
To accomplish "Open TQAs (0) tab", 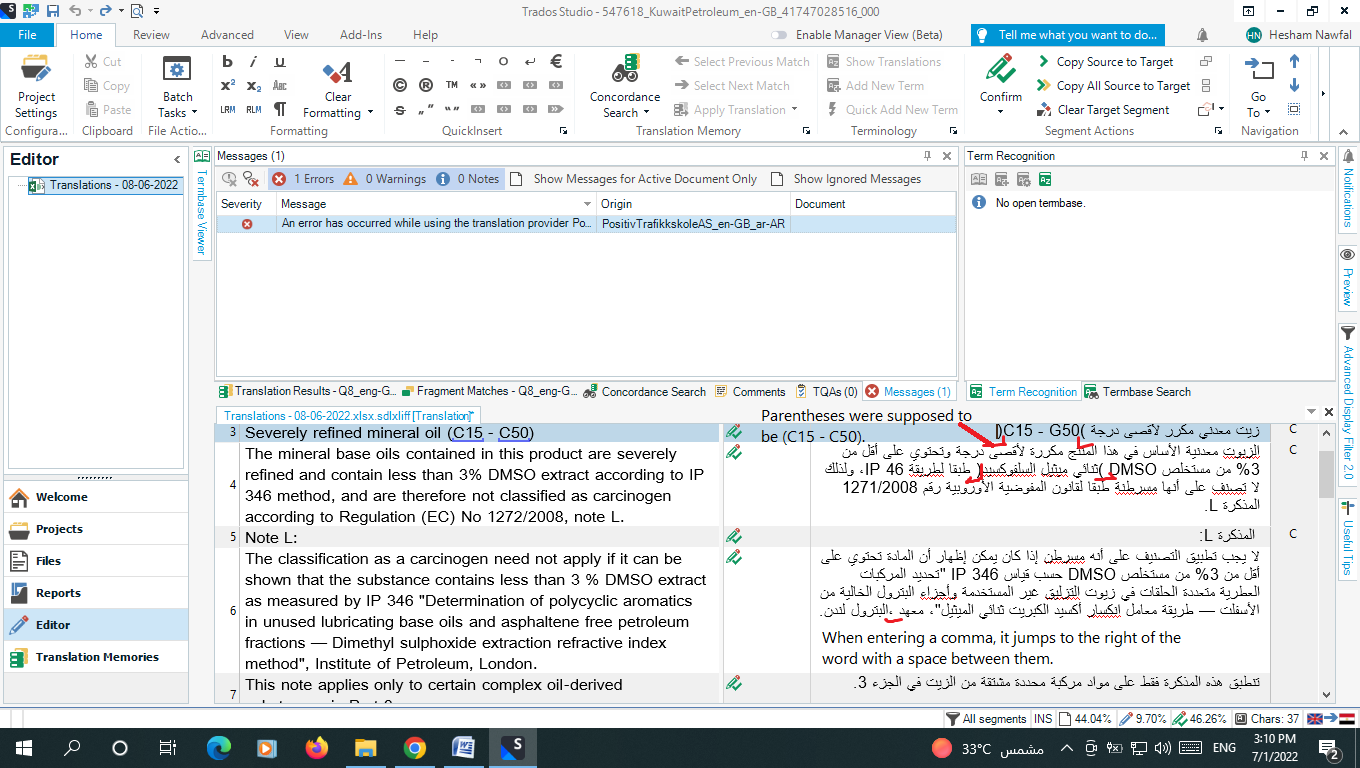I will (x=827, y=392).
